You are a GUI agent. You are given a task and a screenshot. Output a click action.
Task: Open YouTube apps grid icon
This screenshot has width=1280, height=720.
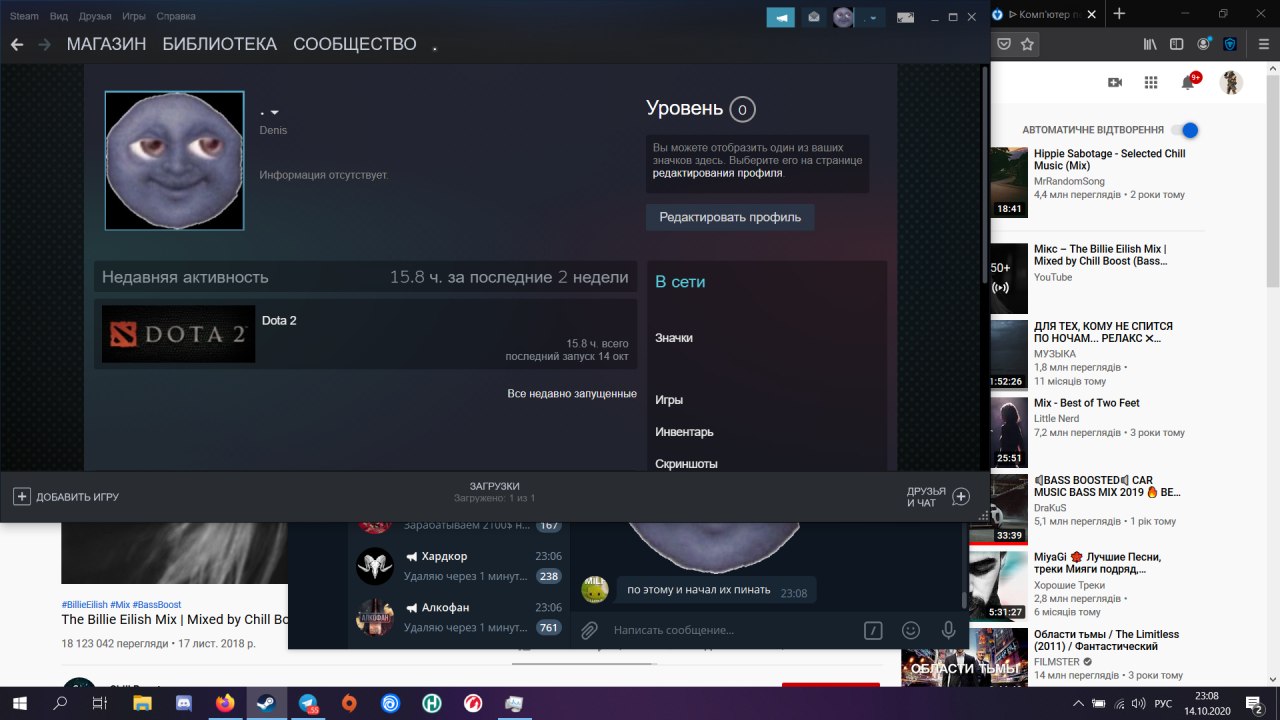(x=1151, y=82)
